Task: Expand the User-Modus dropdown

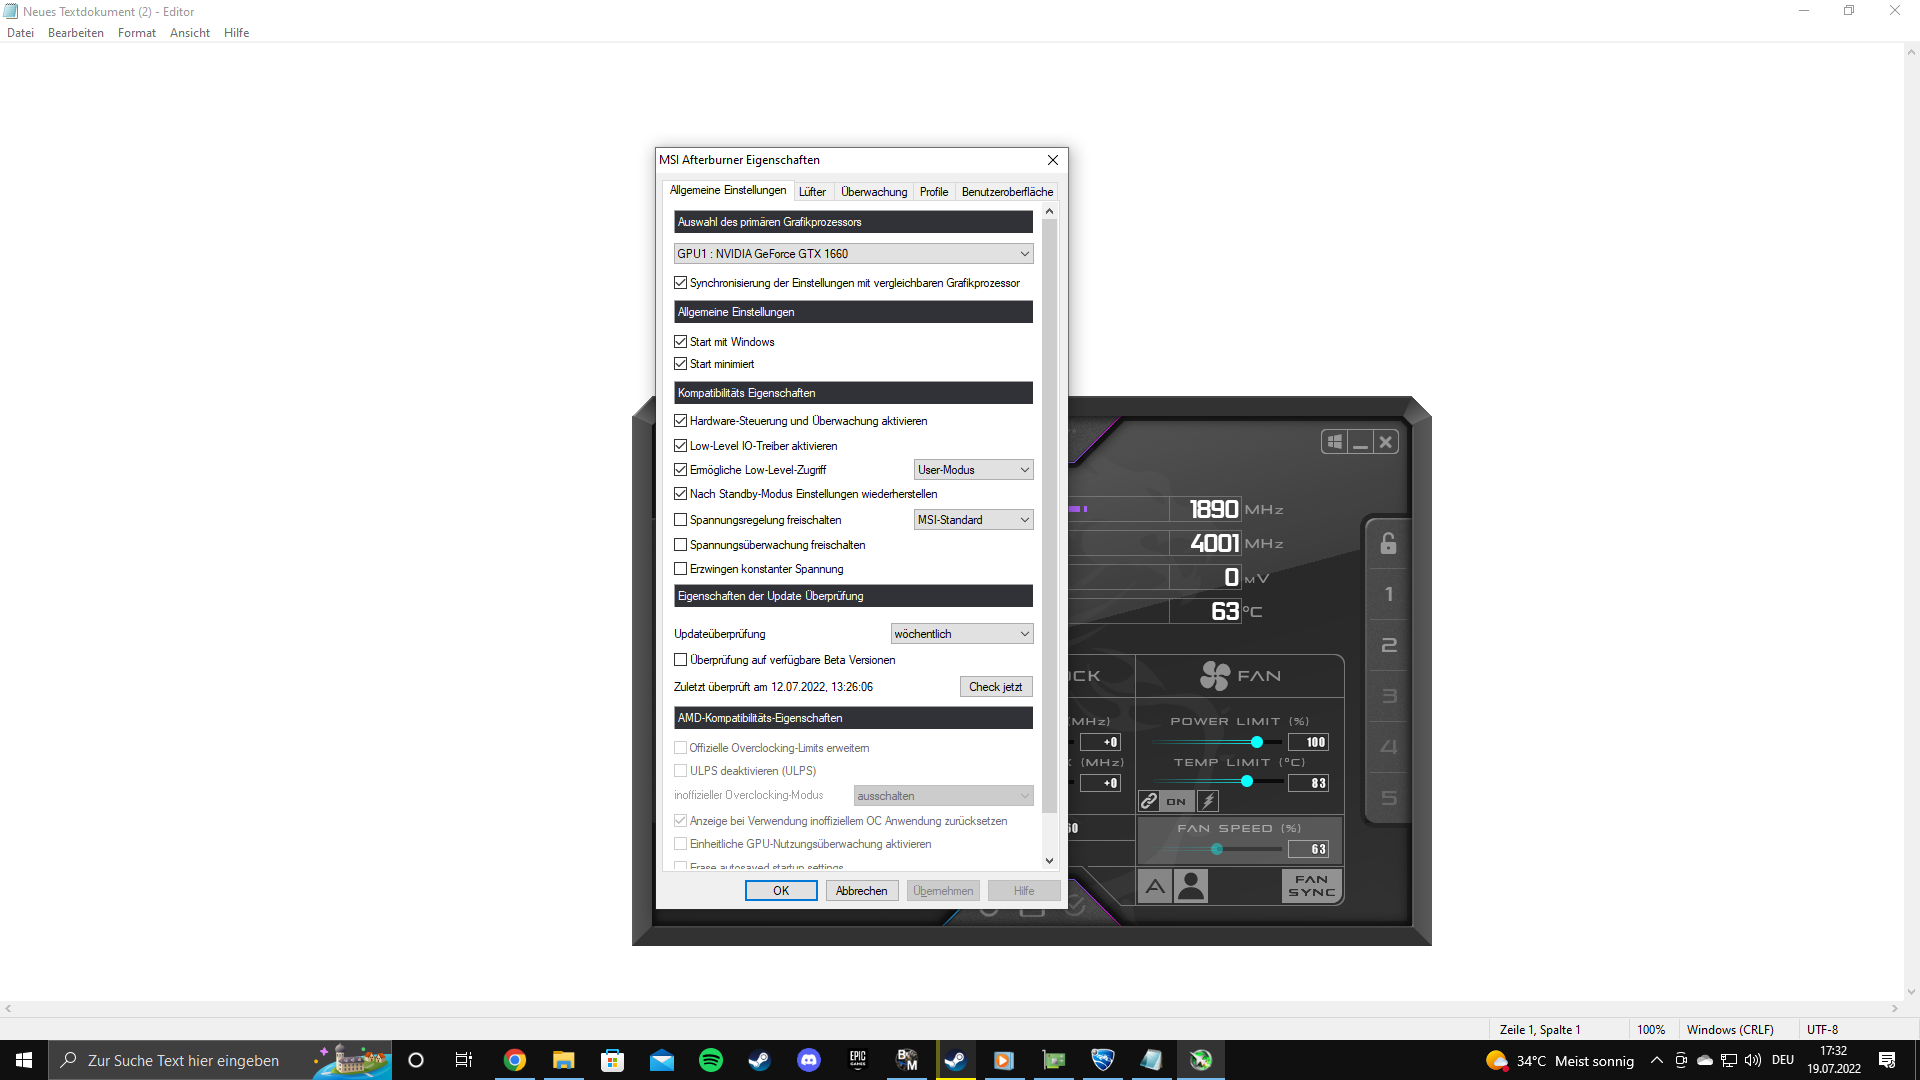Action: click(973, 470)
